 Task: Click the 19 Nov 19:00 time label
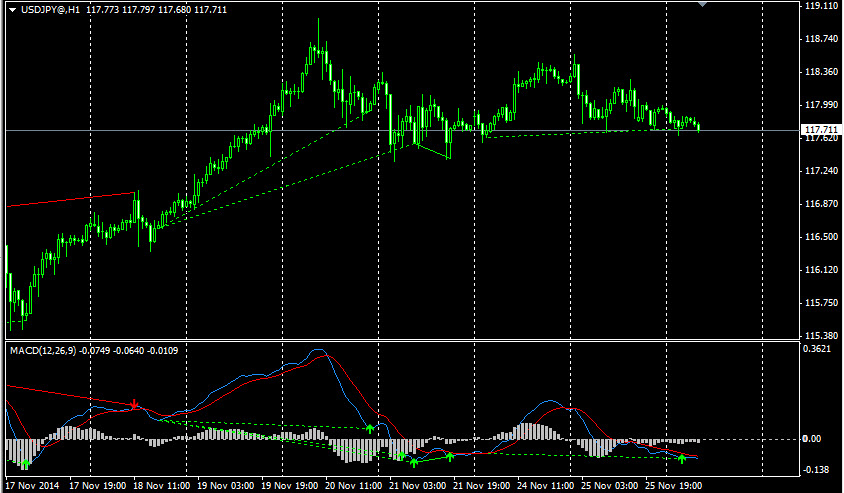click(x=290, y=485)
